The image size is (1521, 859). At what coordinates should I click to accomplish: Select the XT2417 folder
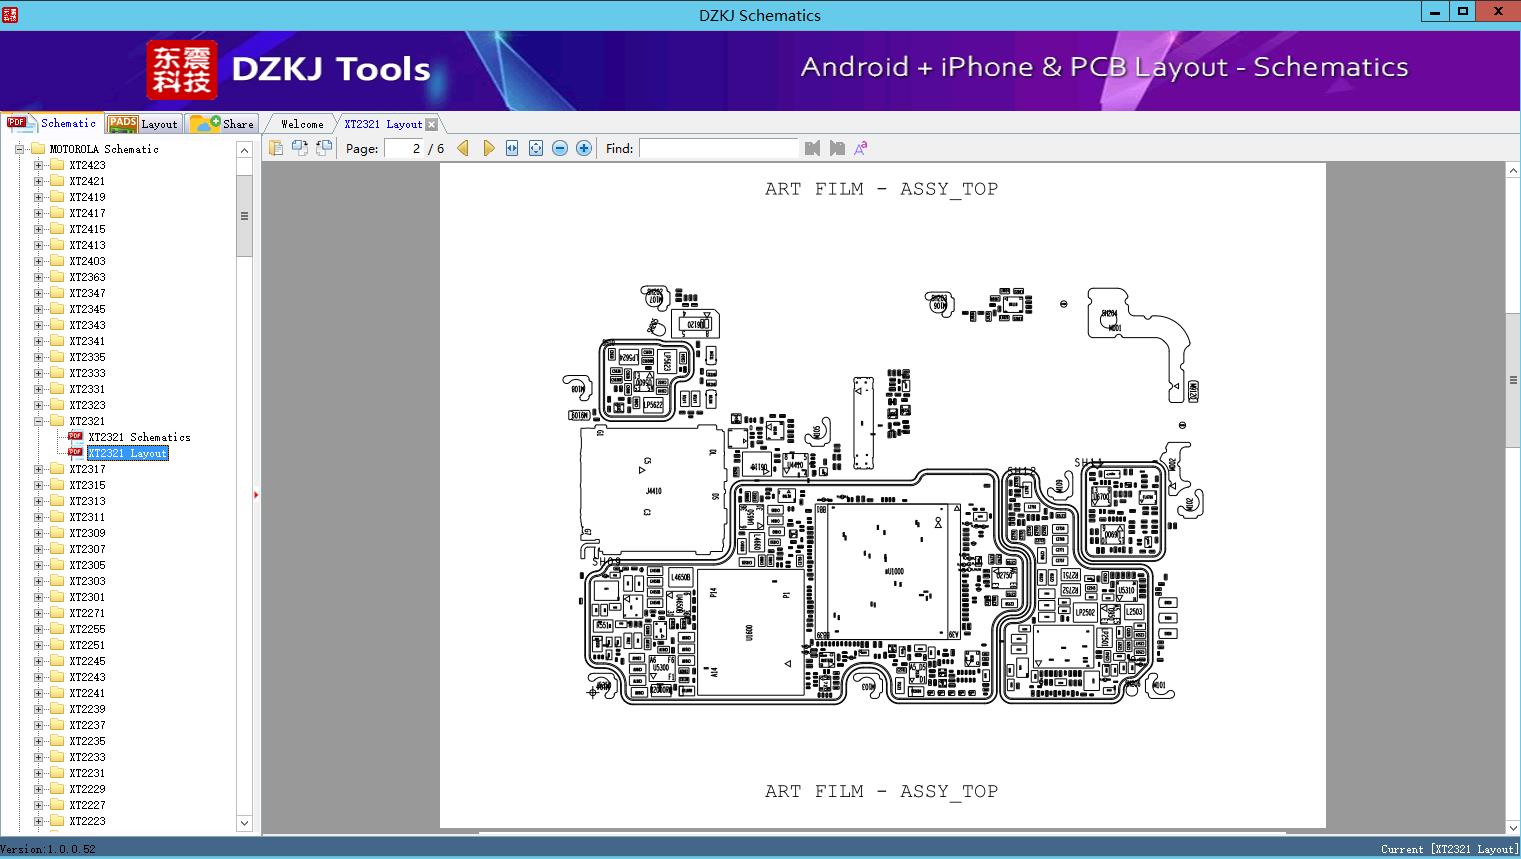pos(87,213)
